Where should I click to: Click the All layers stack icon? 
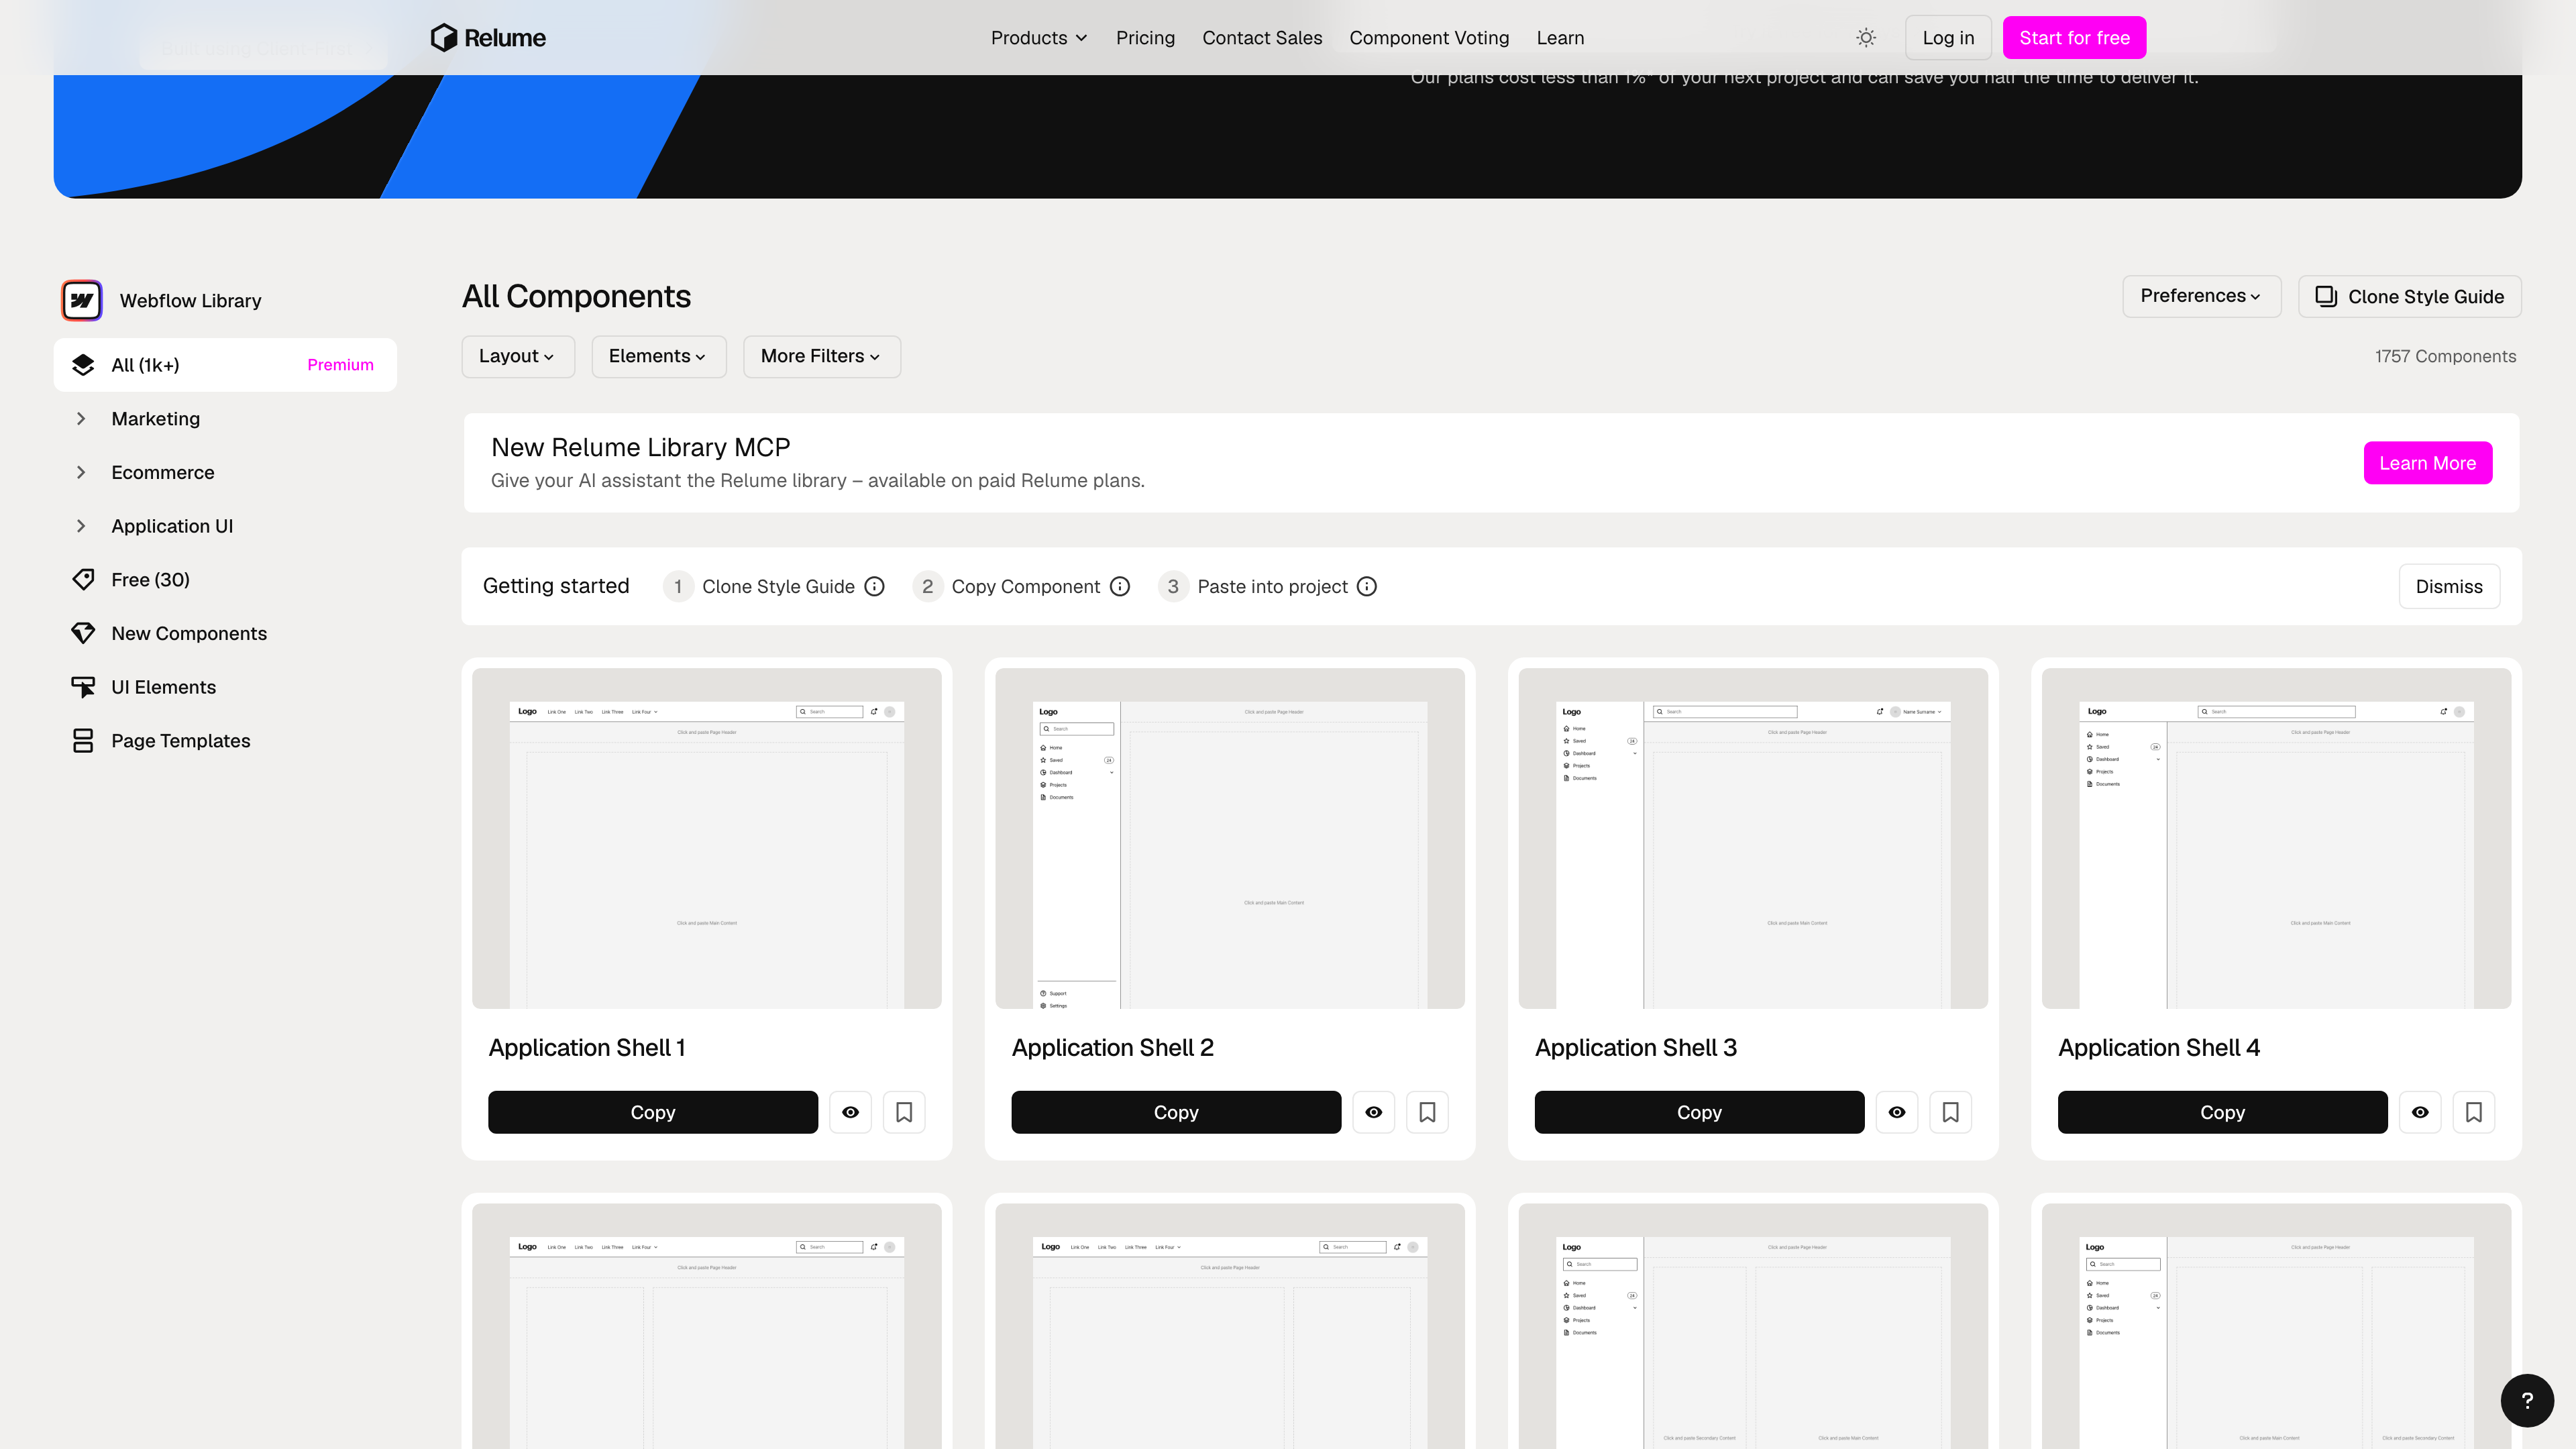[83, 365]
